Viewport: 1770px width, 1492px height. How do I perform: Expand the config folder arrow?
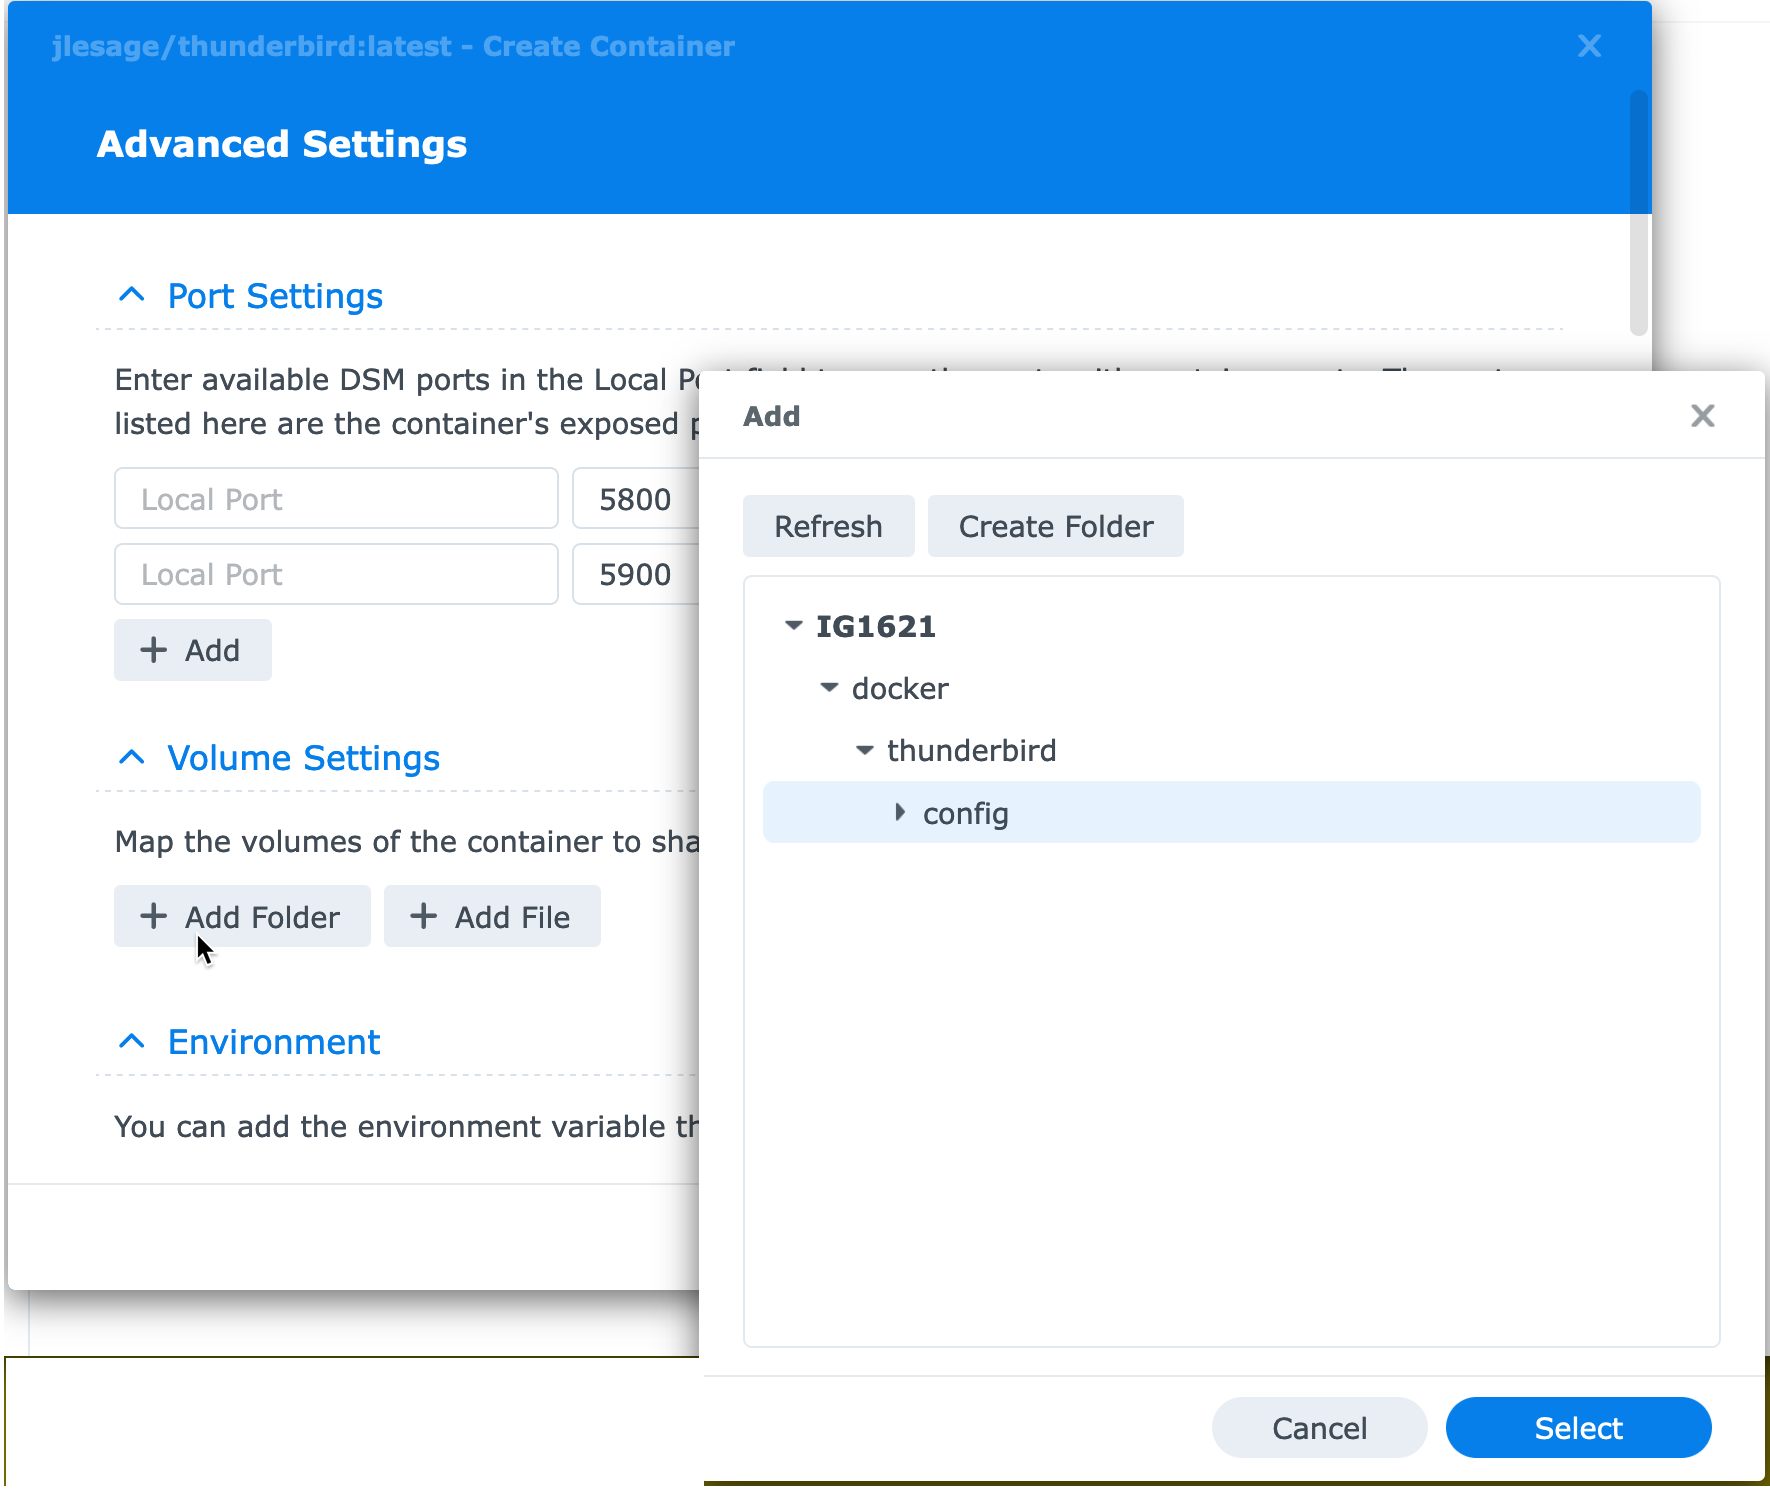coord(900,812)
